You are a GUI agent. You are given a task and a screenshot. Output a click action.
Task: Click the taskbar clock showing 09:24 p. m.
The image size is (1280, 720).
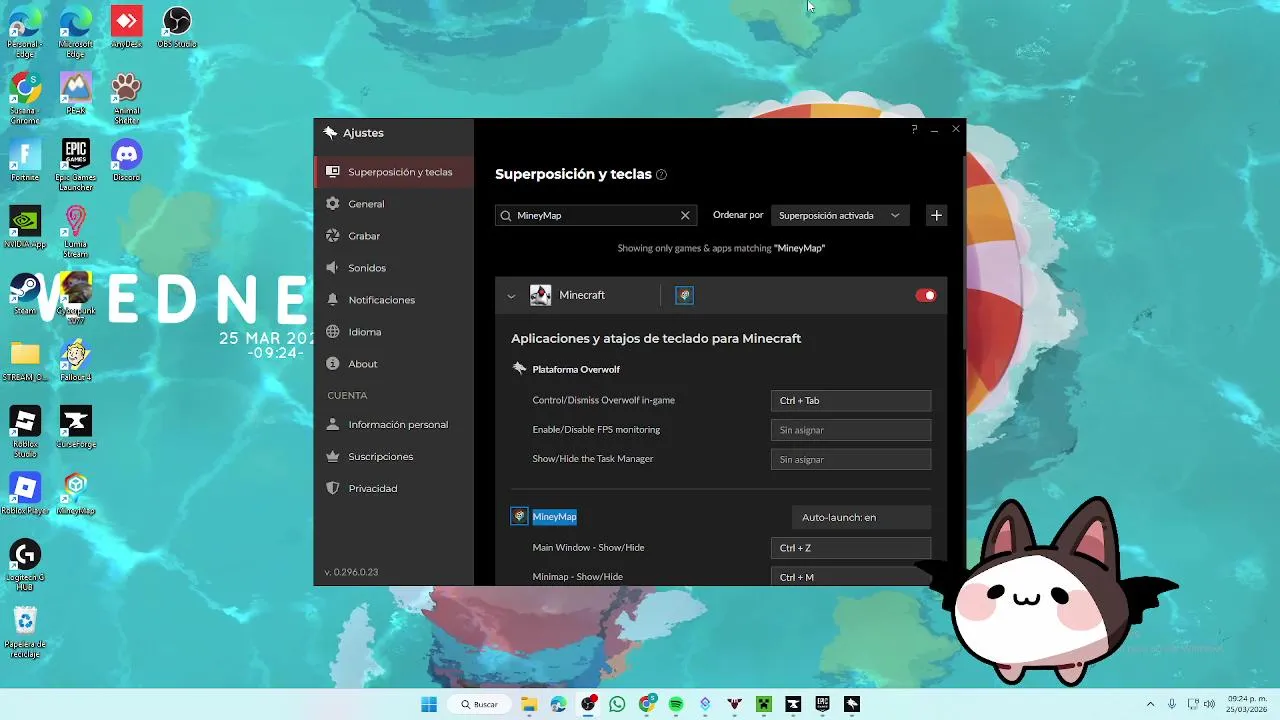tap(1247, 704)
